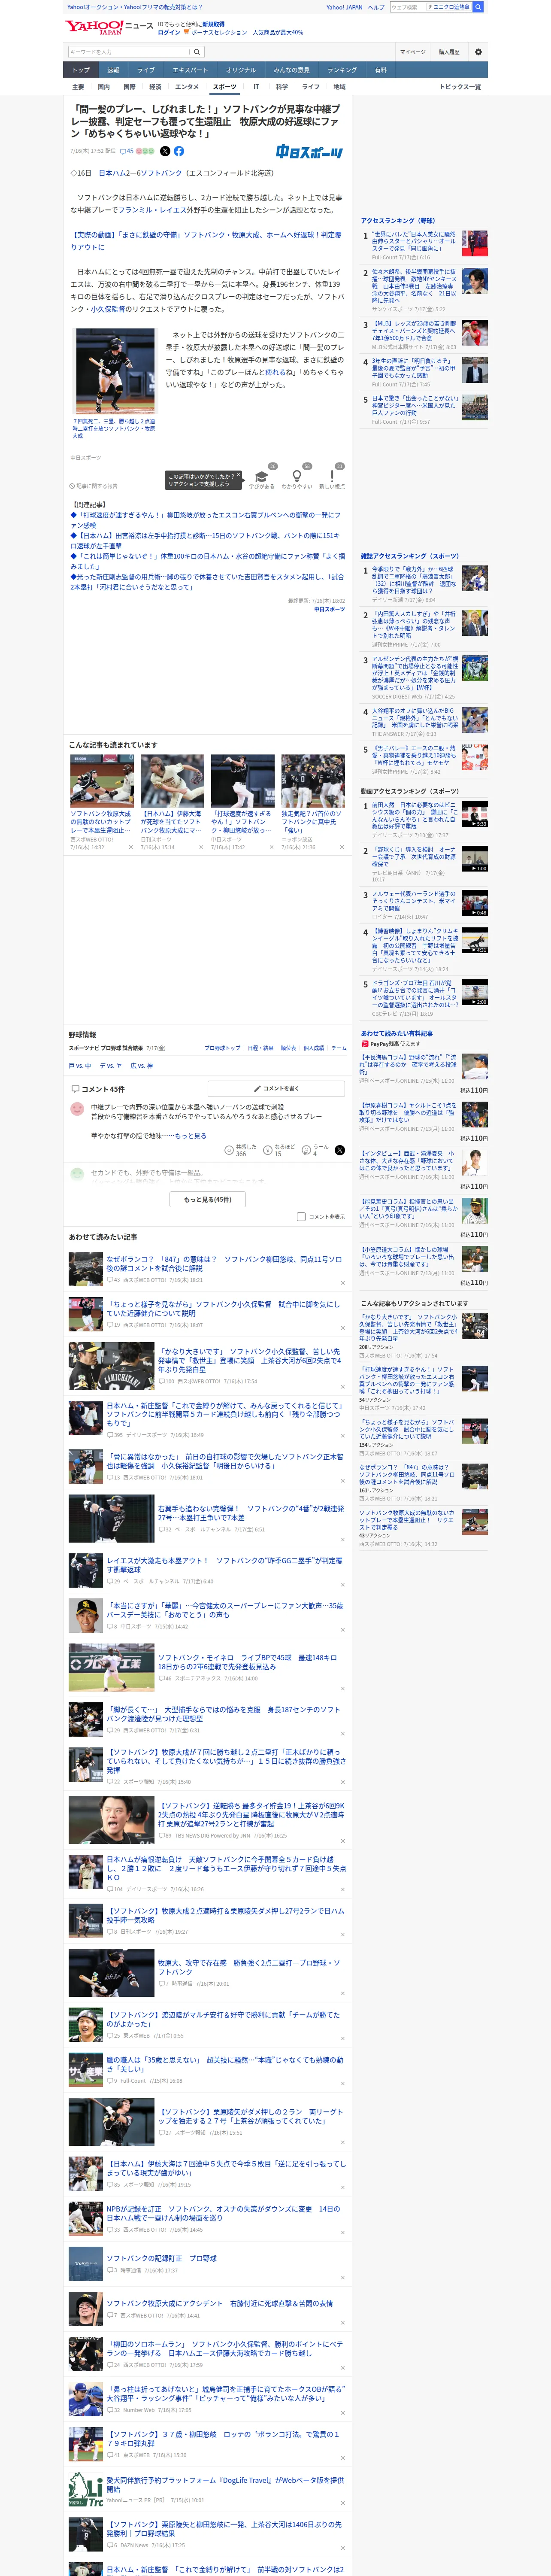Open 購入履歴
Screen dimensions: 551x2576
coord(449,52)
